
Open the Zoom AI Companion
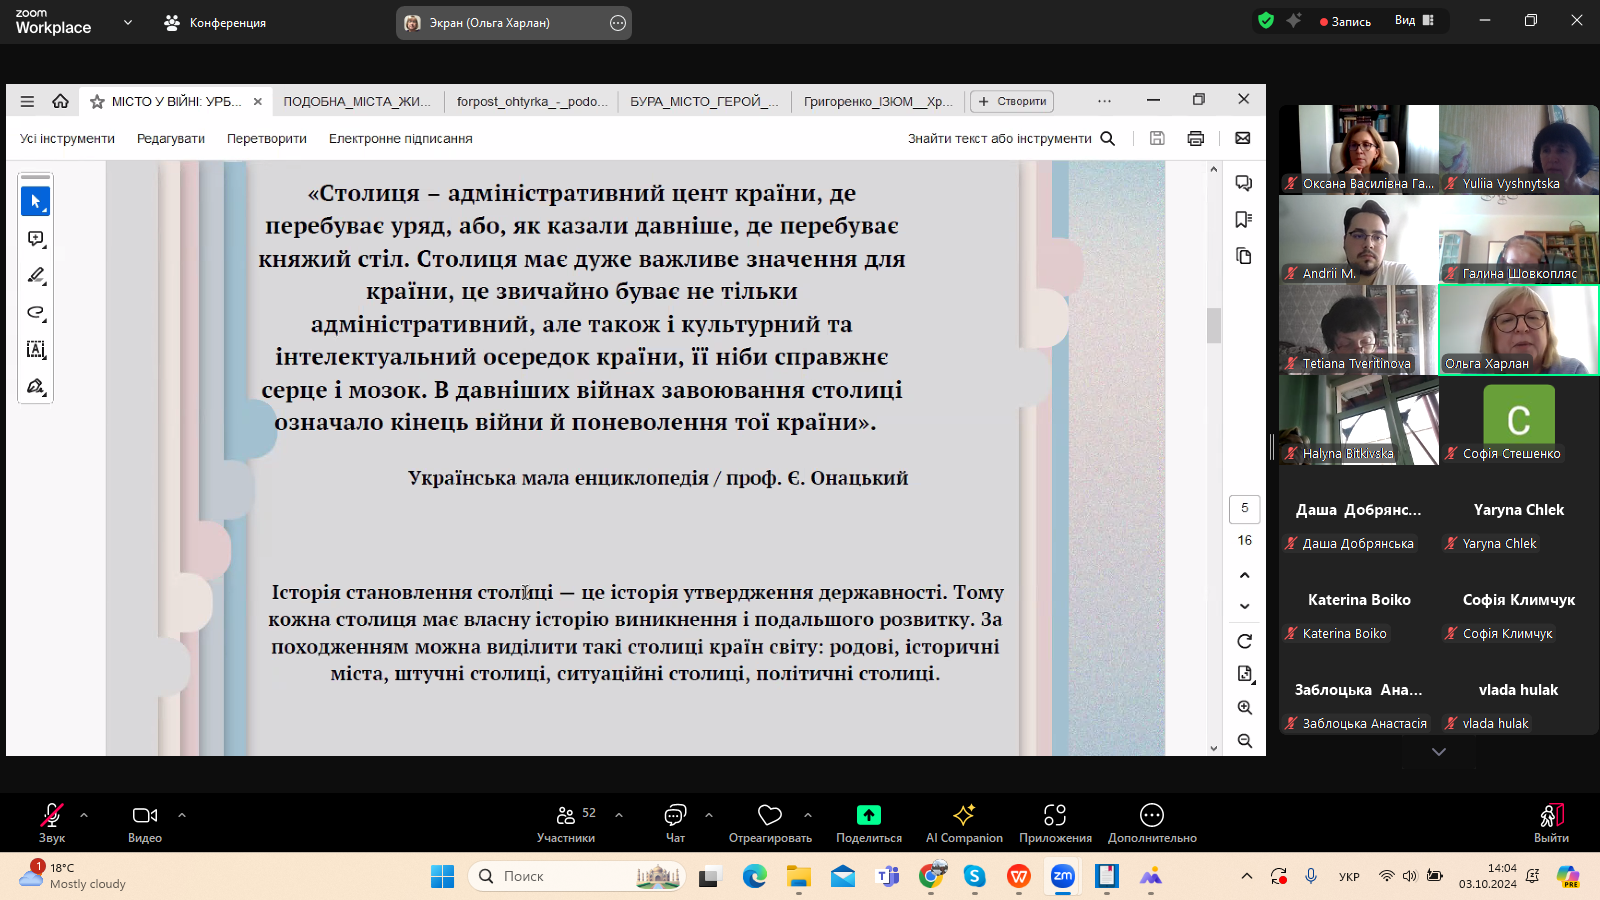tap(963, 823)
